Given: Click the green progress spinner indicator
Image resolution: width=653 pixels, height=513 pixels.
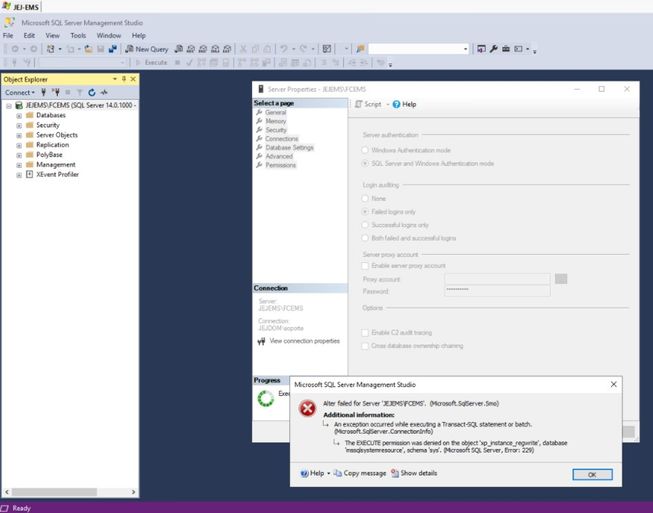Looking at the screenshot, I should tap(266, 398).
